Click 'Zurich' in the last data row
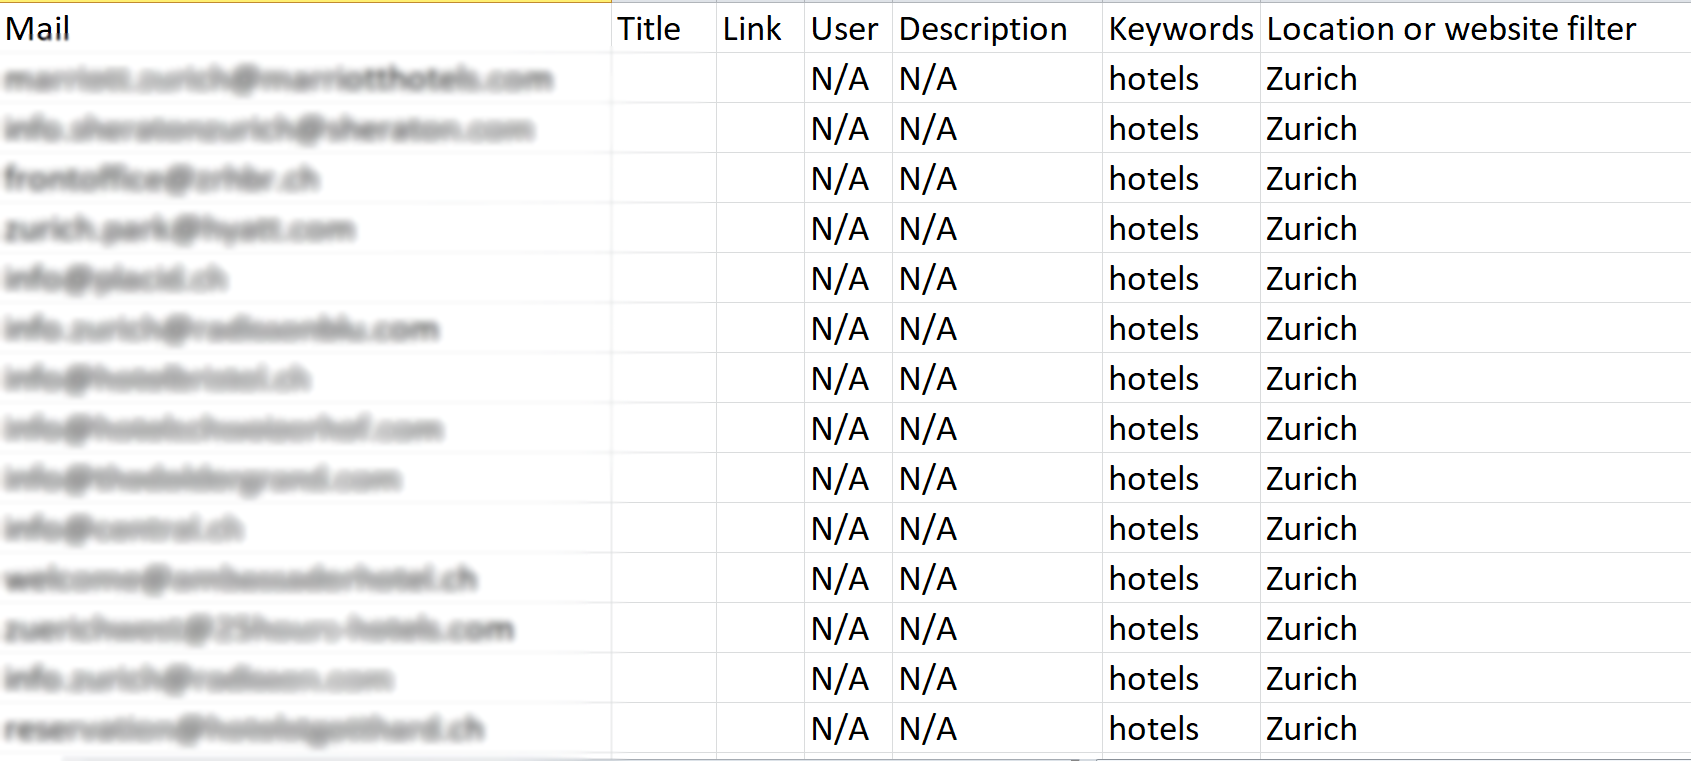The height and width of the screenshot is (761, 1691). coord(1312,729)
